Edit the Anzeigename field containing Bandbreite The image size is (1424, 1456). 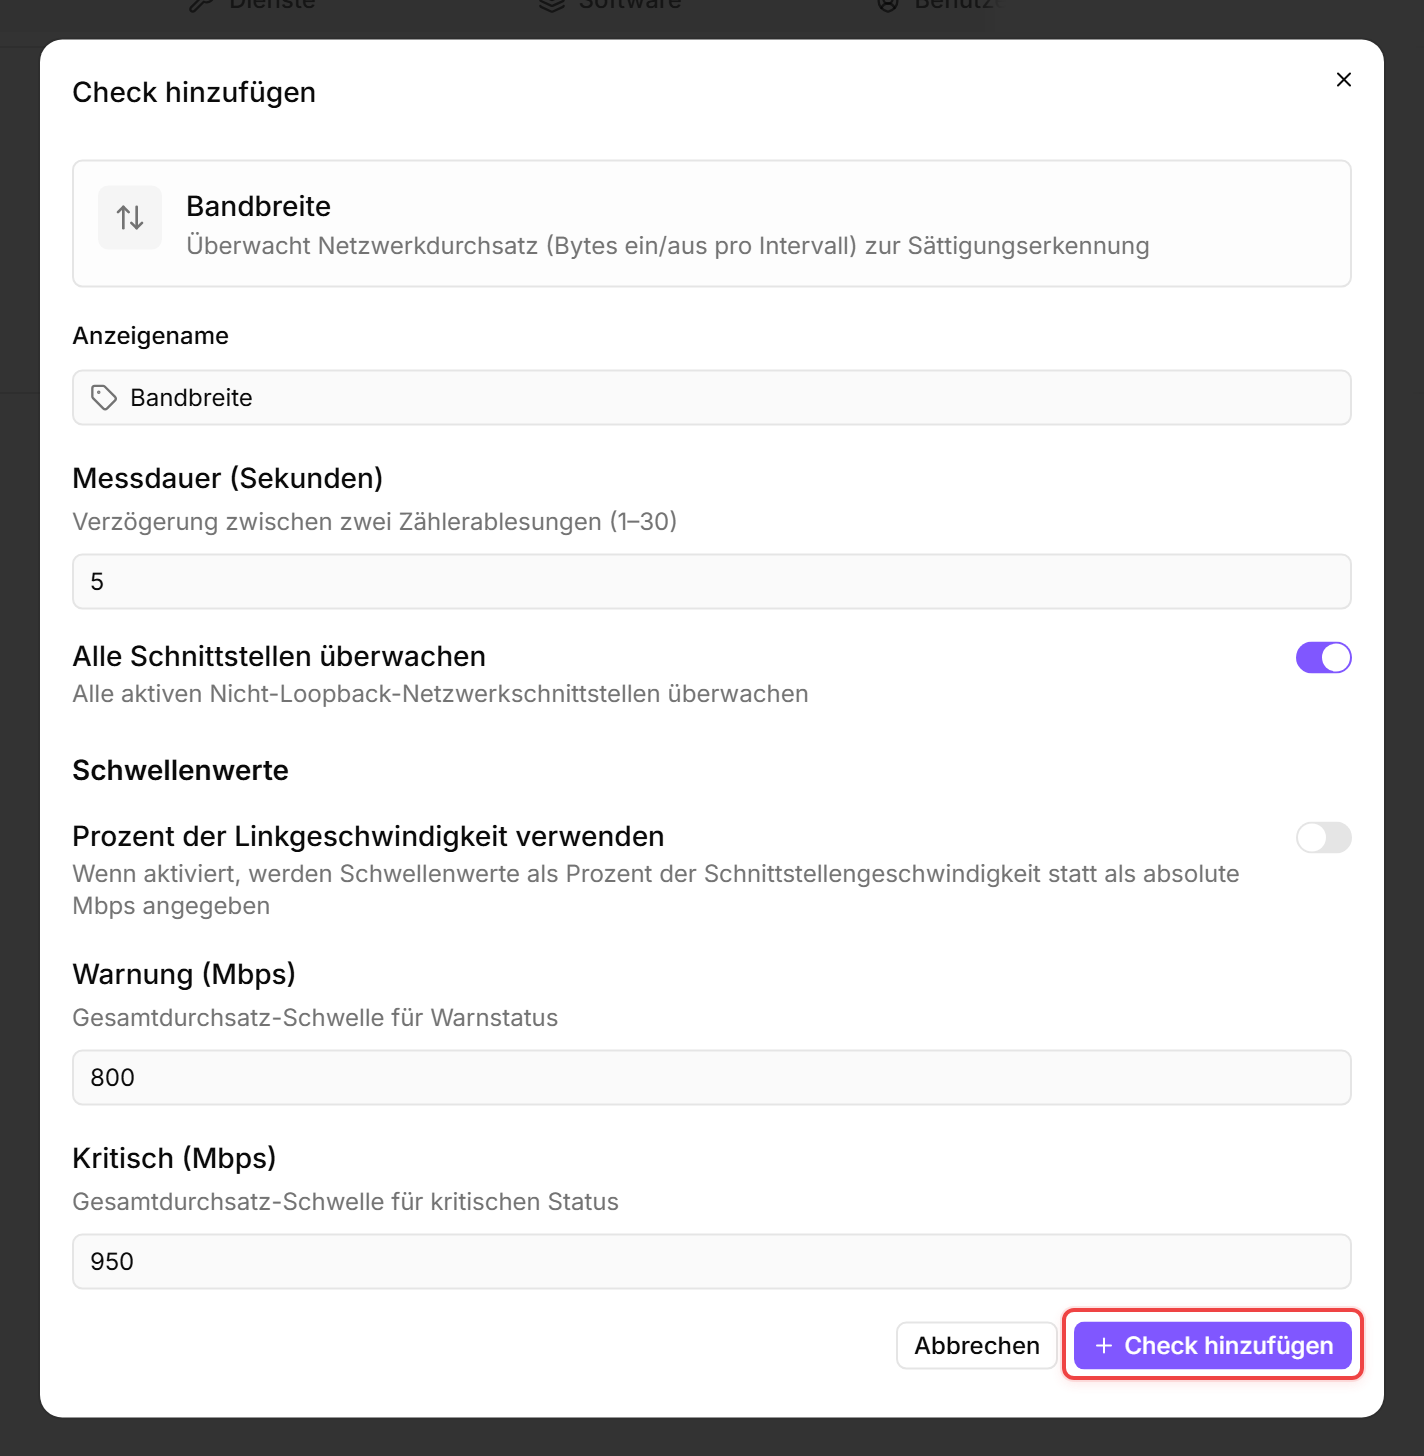(x=712, y=398)
